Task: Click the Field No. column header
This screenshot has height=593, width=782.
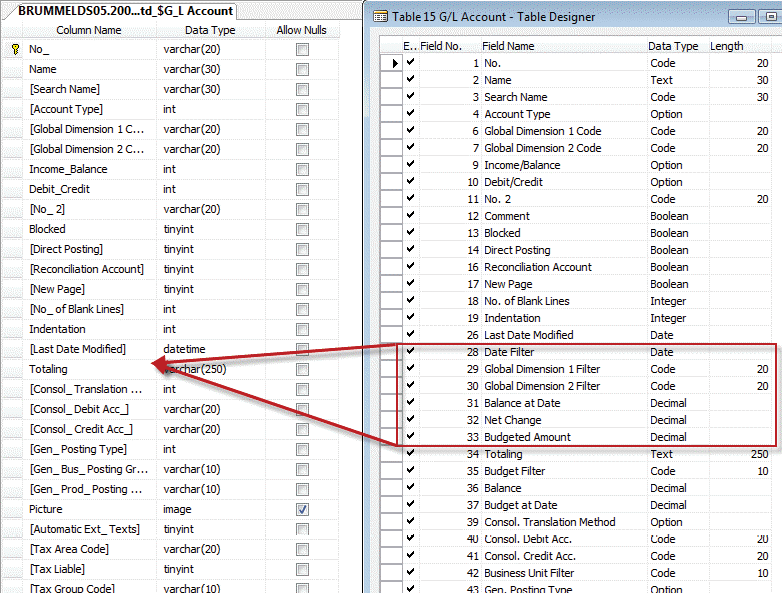Action: coord(441,46)
